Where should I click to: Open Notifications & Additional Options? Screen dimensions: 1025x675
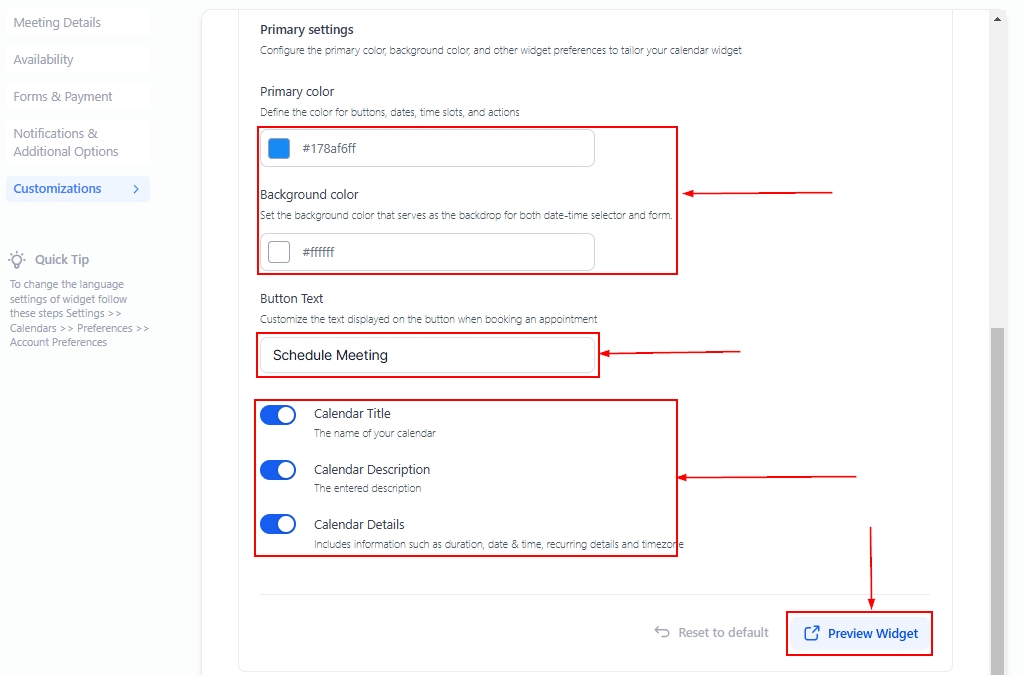pos(66,142)
